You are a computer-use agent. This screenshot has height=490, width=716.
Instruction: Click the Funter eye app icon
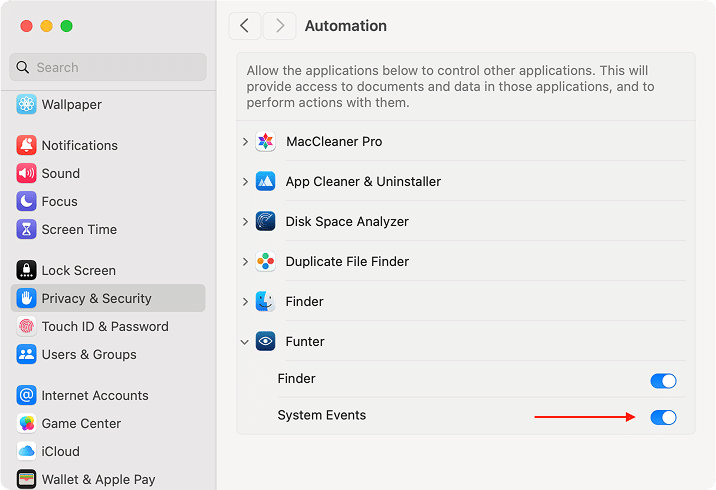(x=265, y=341)
